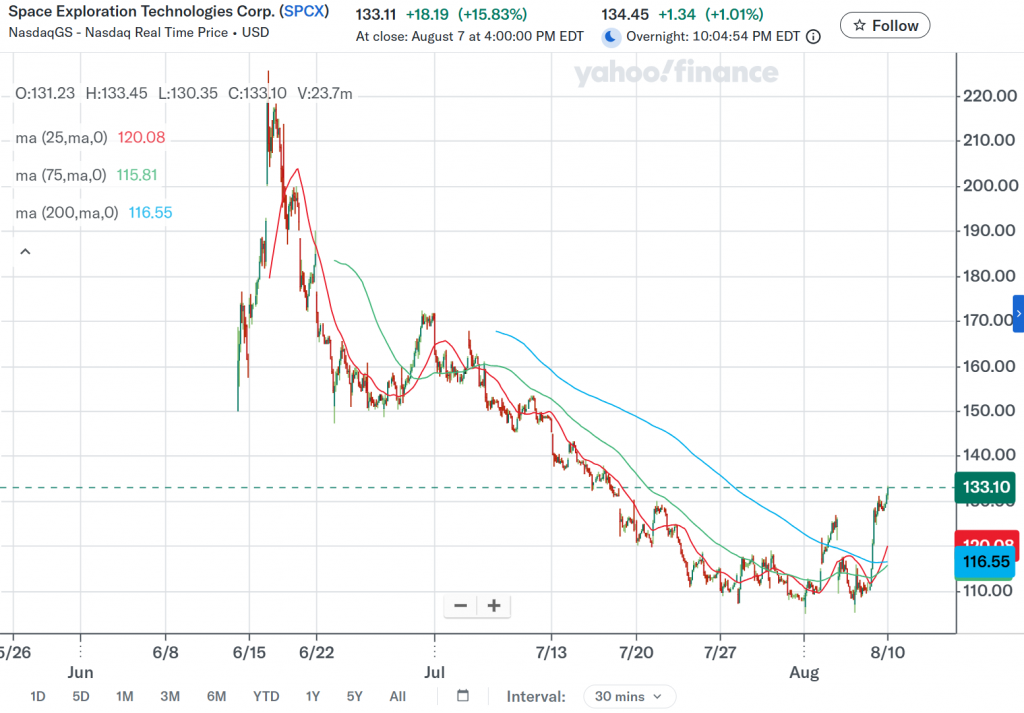Click the 7/27 date axis label
Screen dimensions: 1024x713
pyautogui.click(x=720, y=653)
